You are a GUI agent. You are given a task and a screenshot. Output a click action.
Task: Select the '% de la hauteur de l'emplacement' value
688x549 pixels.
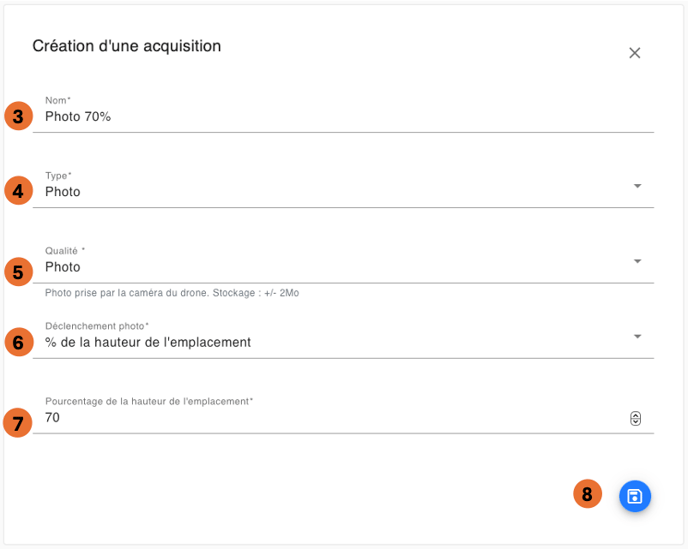[x=148, y=342]
